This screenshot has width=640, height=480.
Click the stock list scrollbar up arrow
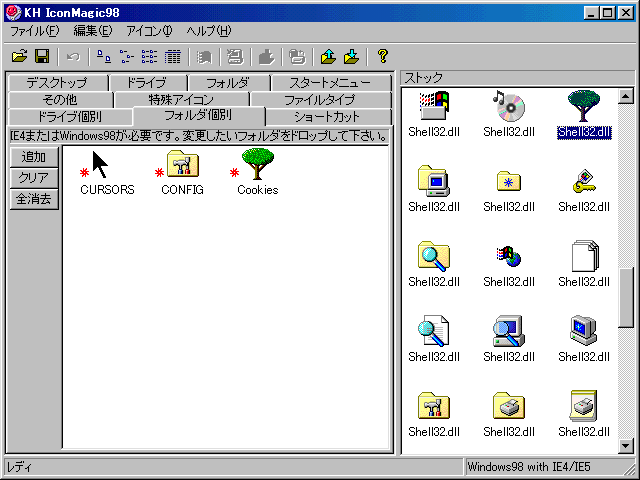pyautogui.click(x=626, y=97)
